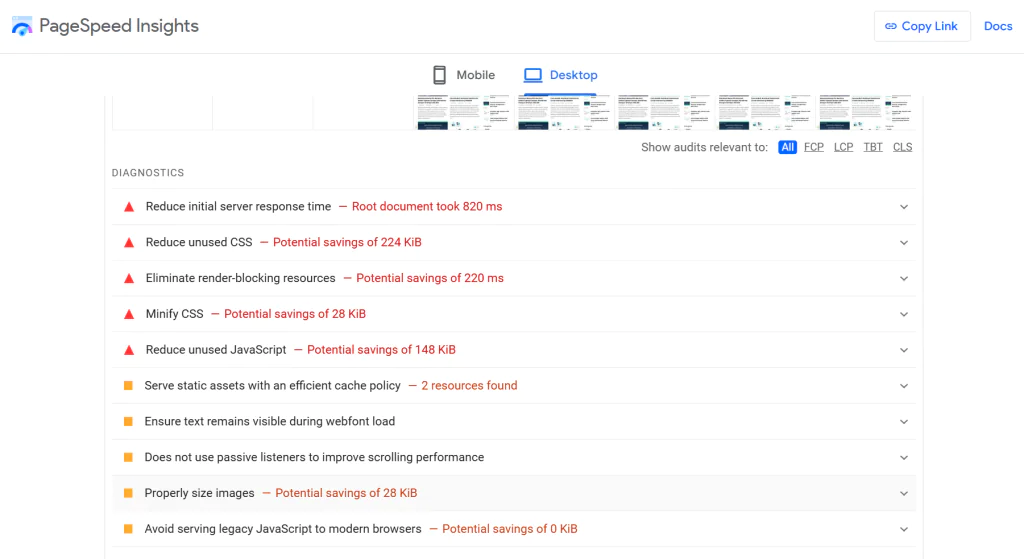Click 'Eliminate render-blocking resources' title
The image size is (1024, 559).
coord(240,278)
